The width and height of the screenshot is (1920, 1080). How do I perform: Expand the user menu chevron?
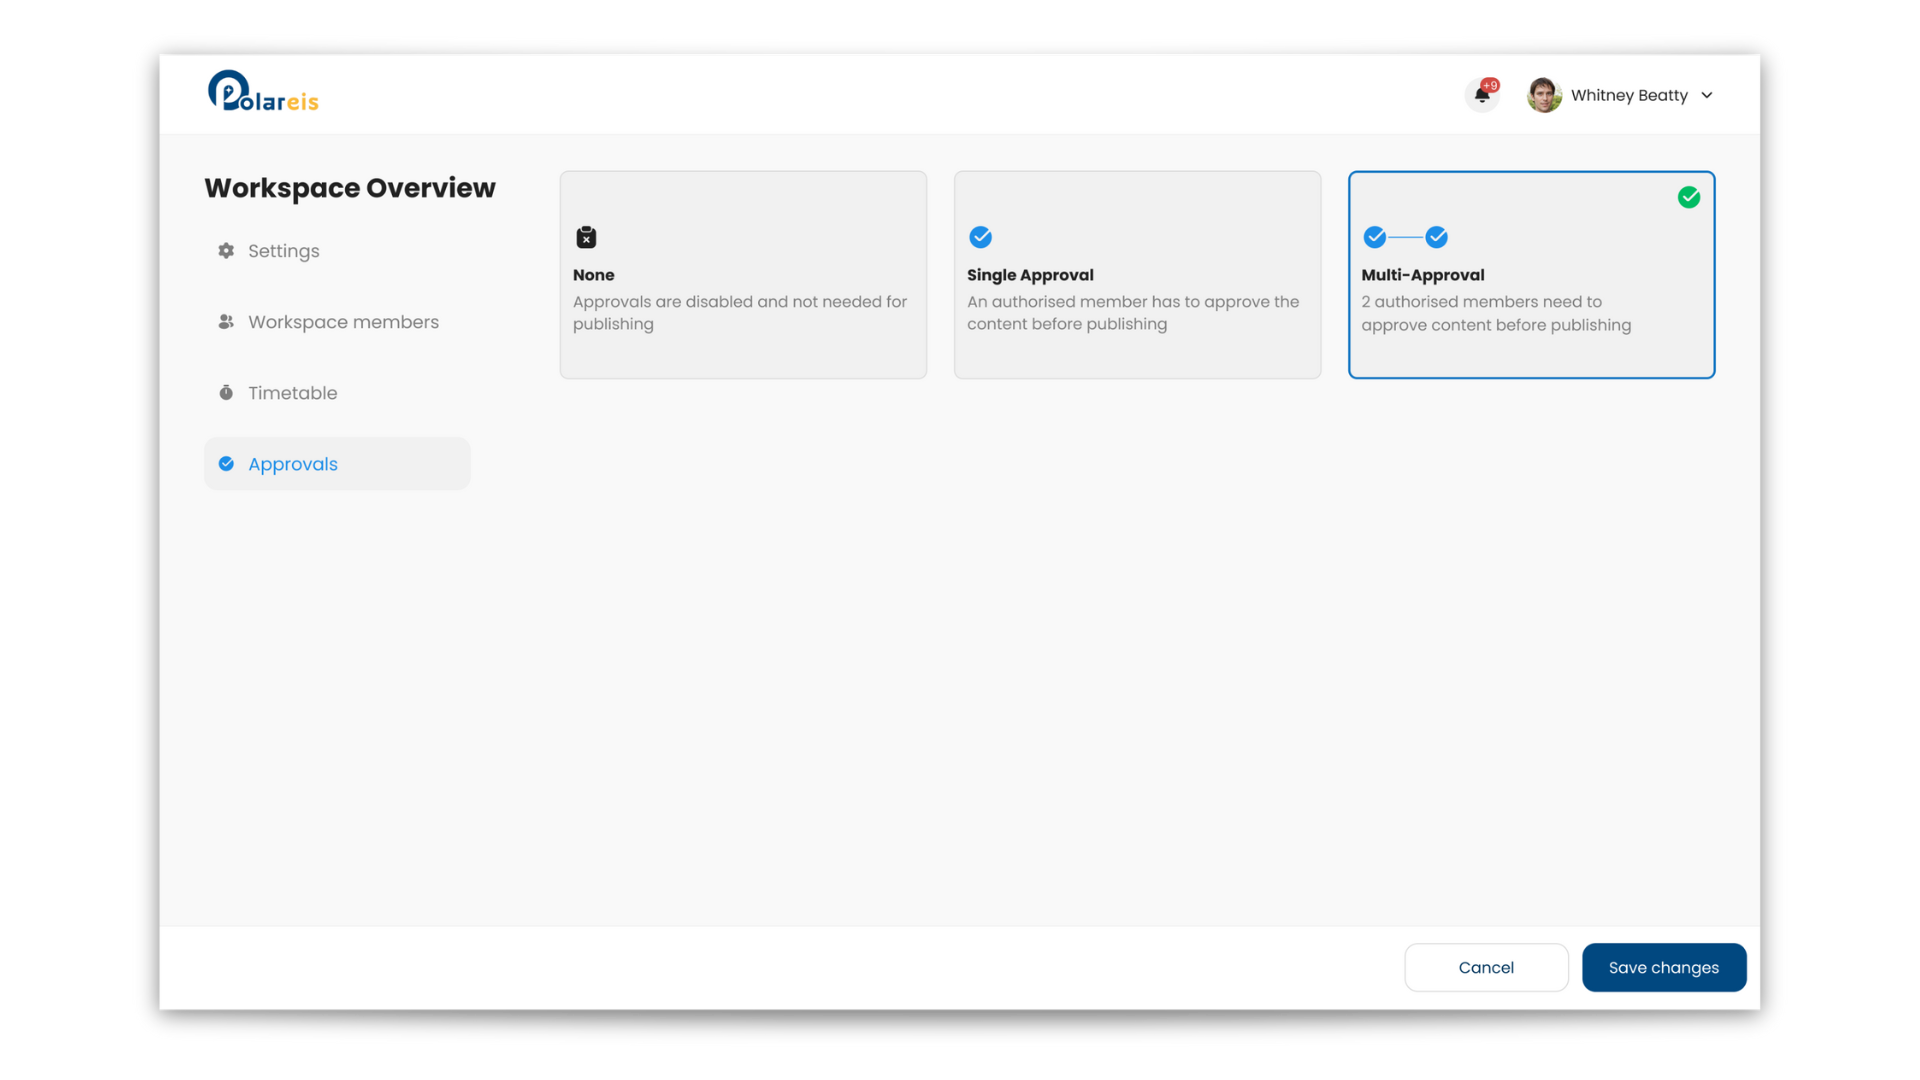point(1707,96)
